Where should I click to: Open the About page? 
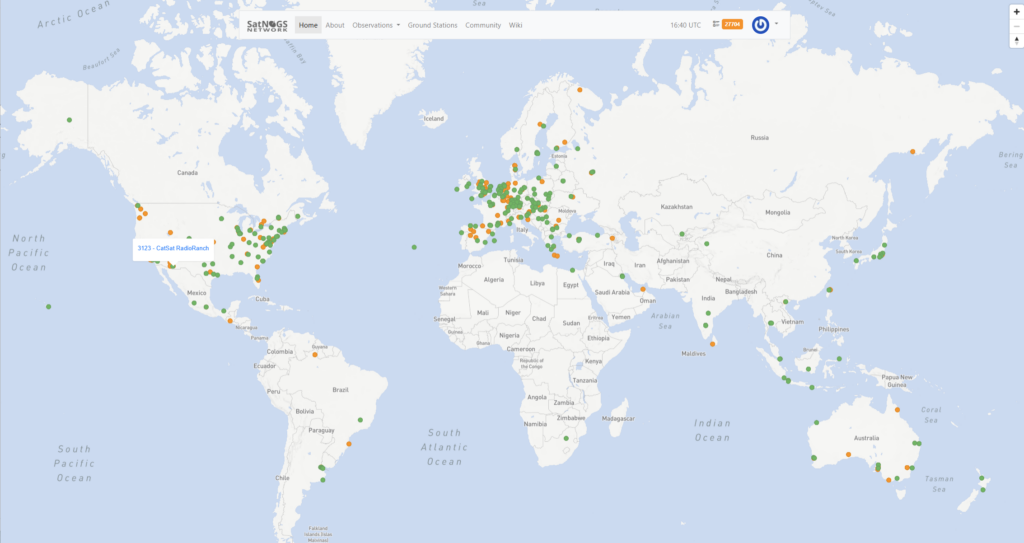335,25
